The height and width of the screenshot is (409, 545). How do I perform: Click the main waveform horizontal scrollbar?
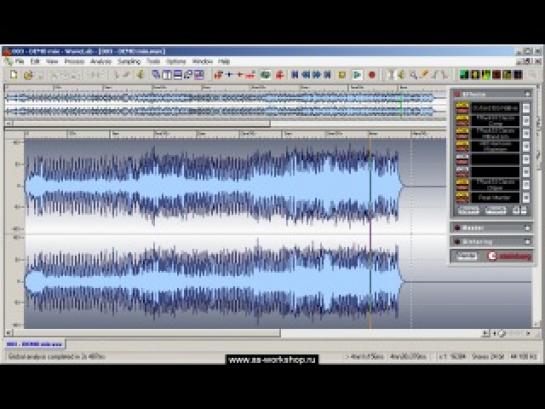click(147, 333)
